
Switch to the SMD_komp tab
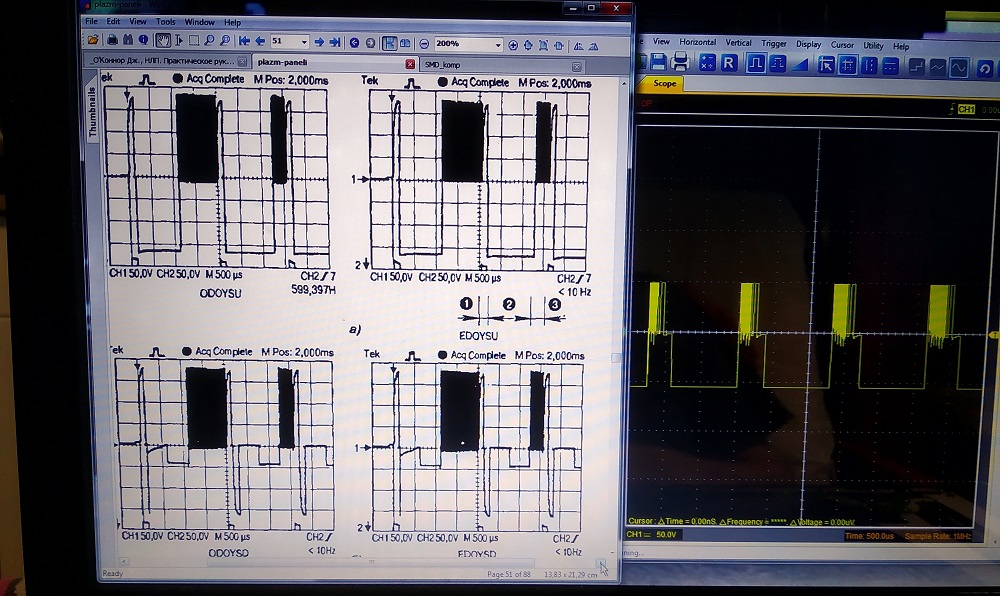pos(440,63)
